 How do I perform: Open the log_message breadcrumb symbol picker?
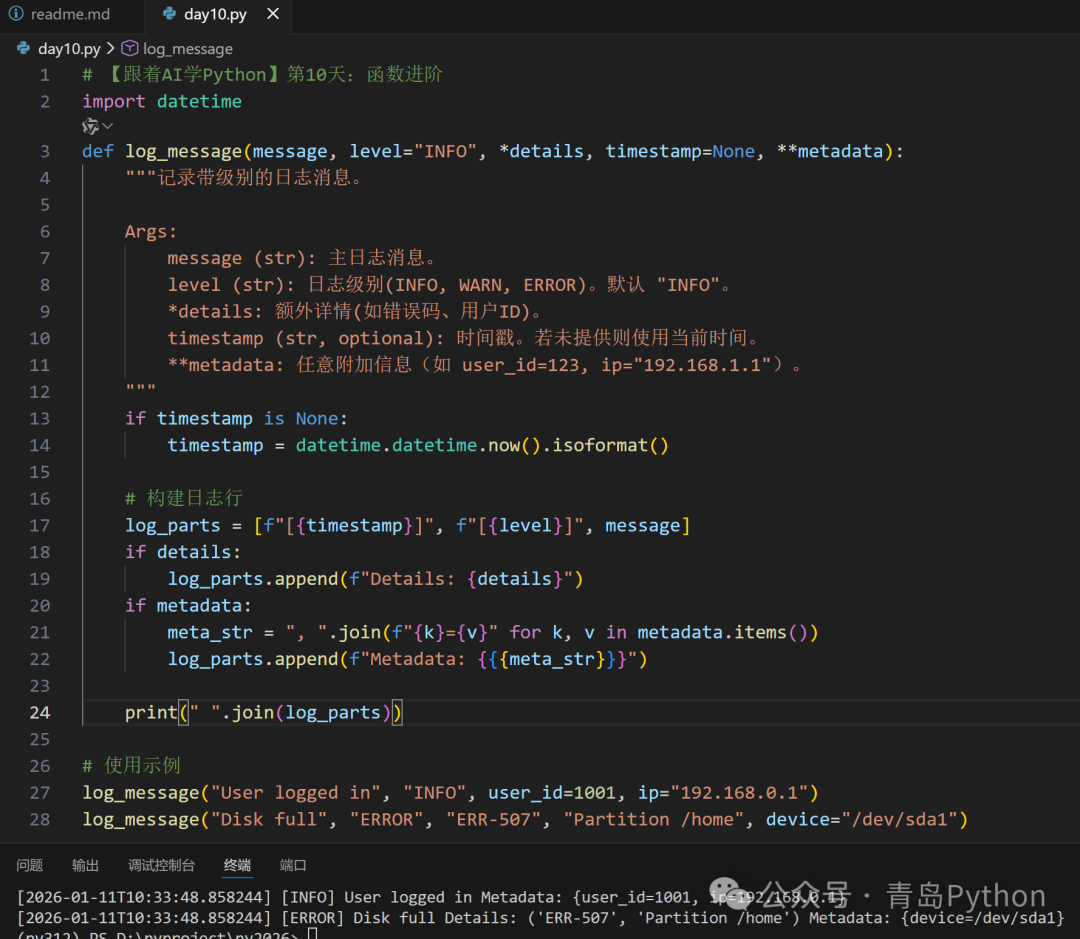(x=187, y=48)
